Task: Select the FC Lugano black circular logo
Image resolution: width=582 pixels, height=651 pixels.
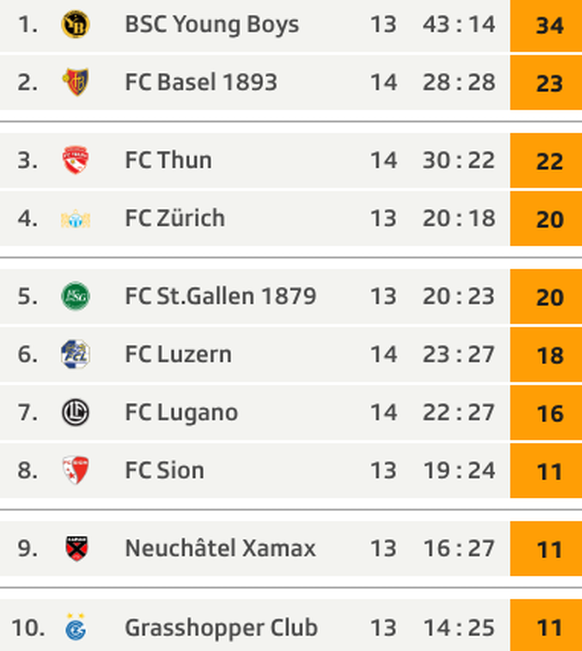Action: point(75,412)
